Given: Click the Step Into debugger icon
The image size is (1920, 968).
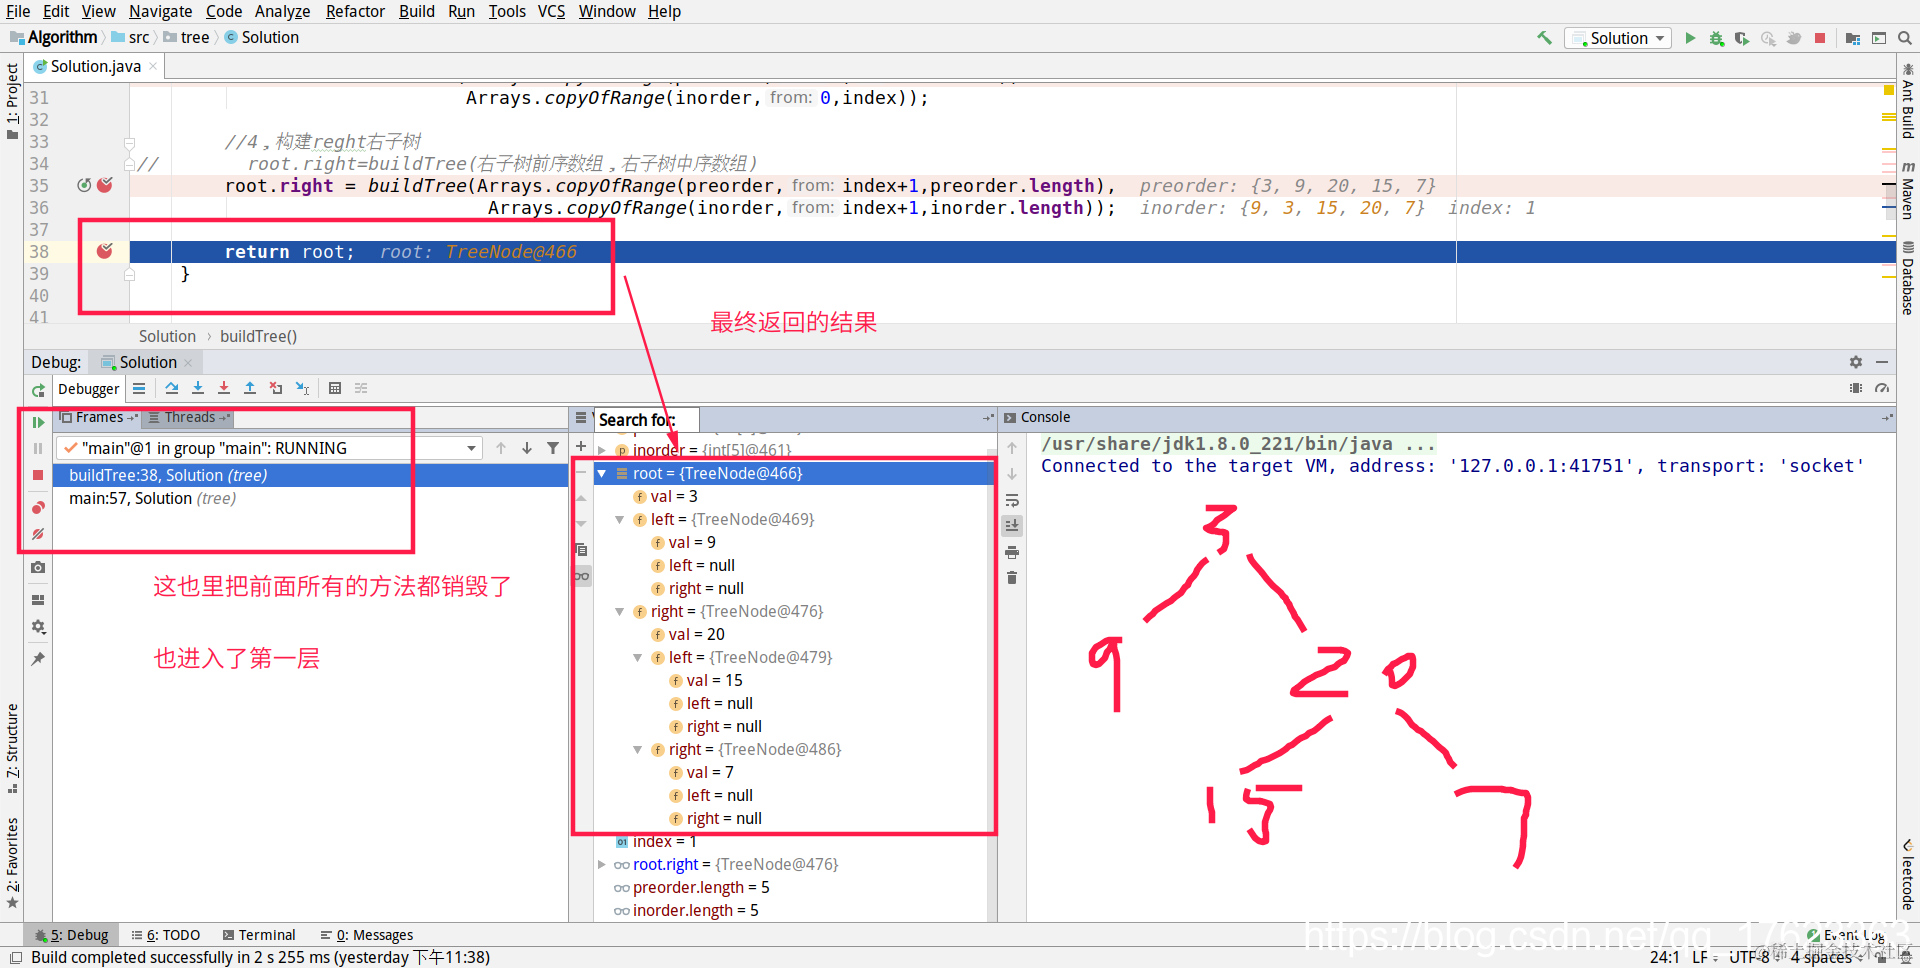Looking at the screenshot, I should (198, 388).
